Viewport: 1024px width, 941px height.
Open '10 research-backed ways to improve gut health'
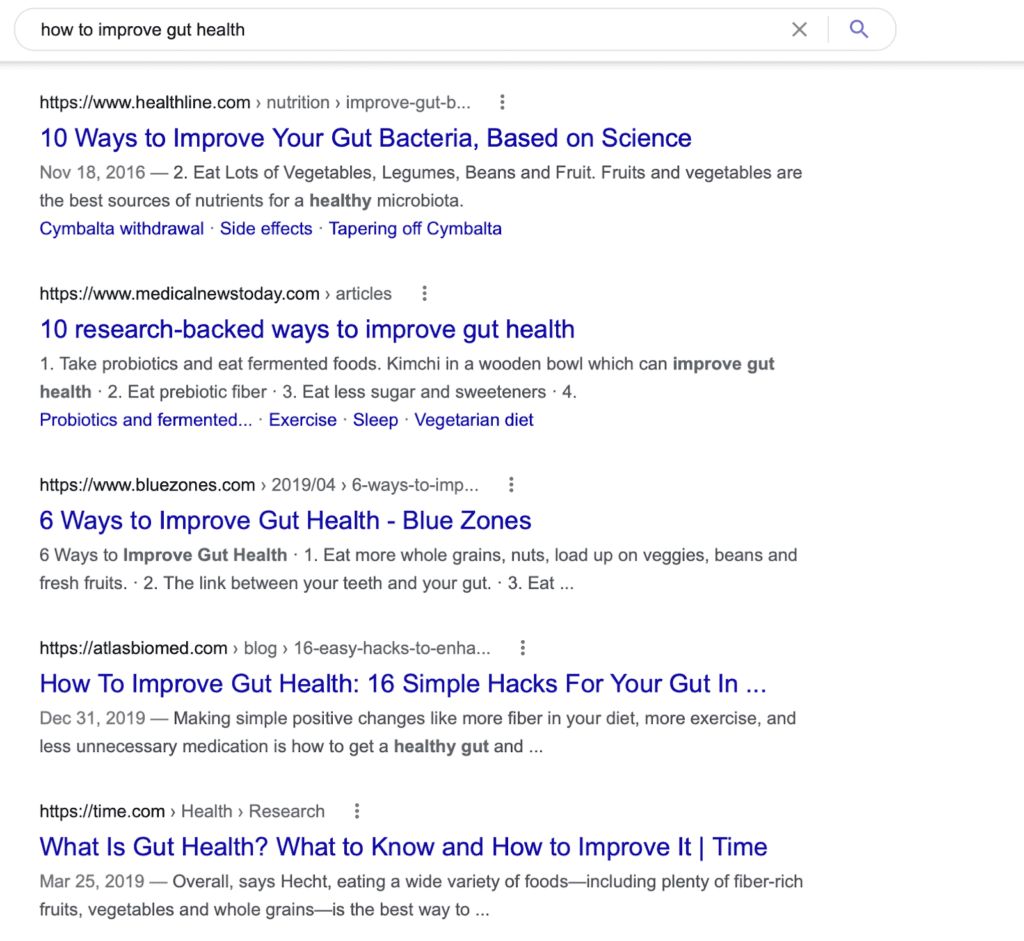click(x=307, y=329)
